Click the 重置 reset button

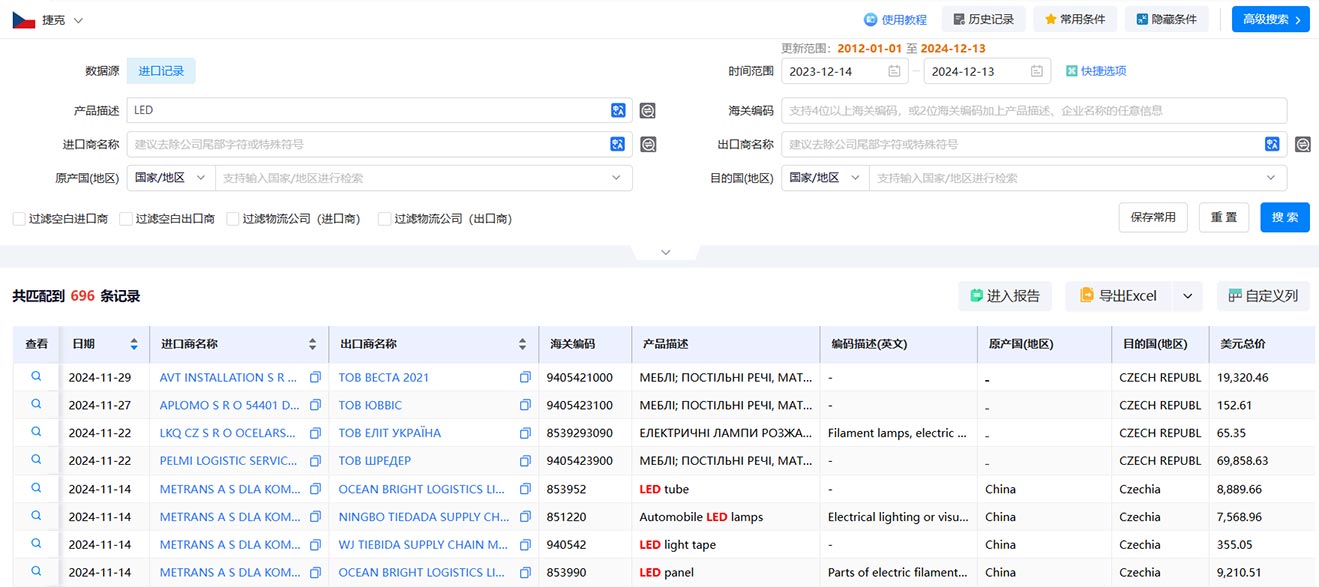1224,217
